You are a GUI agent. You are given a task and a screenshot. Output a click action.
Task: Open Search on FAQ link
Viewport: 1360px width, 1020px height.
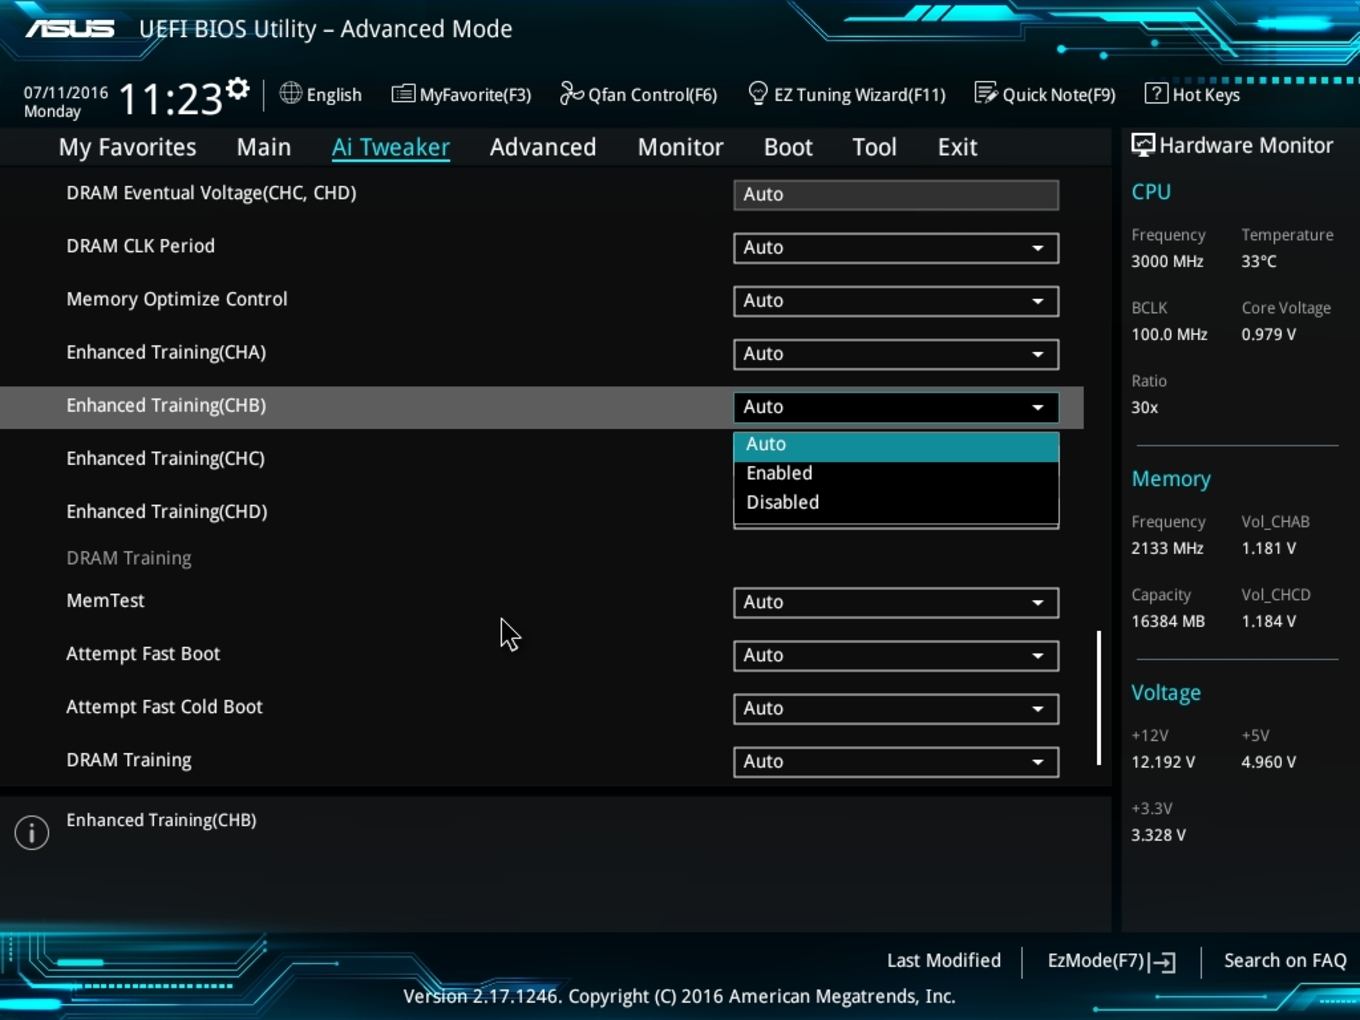pos(1285,960)
